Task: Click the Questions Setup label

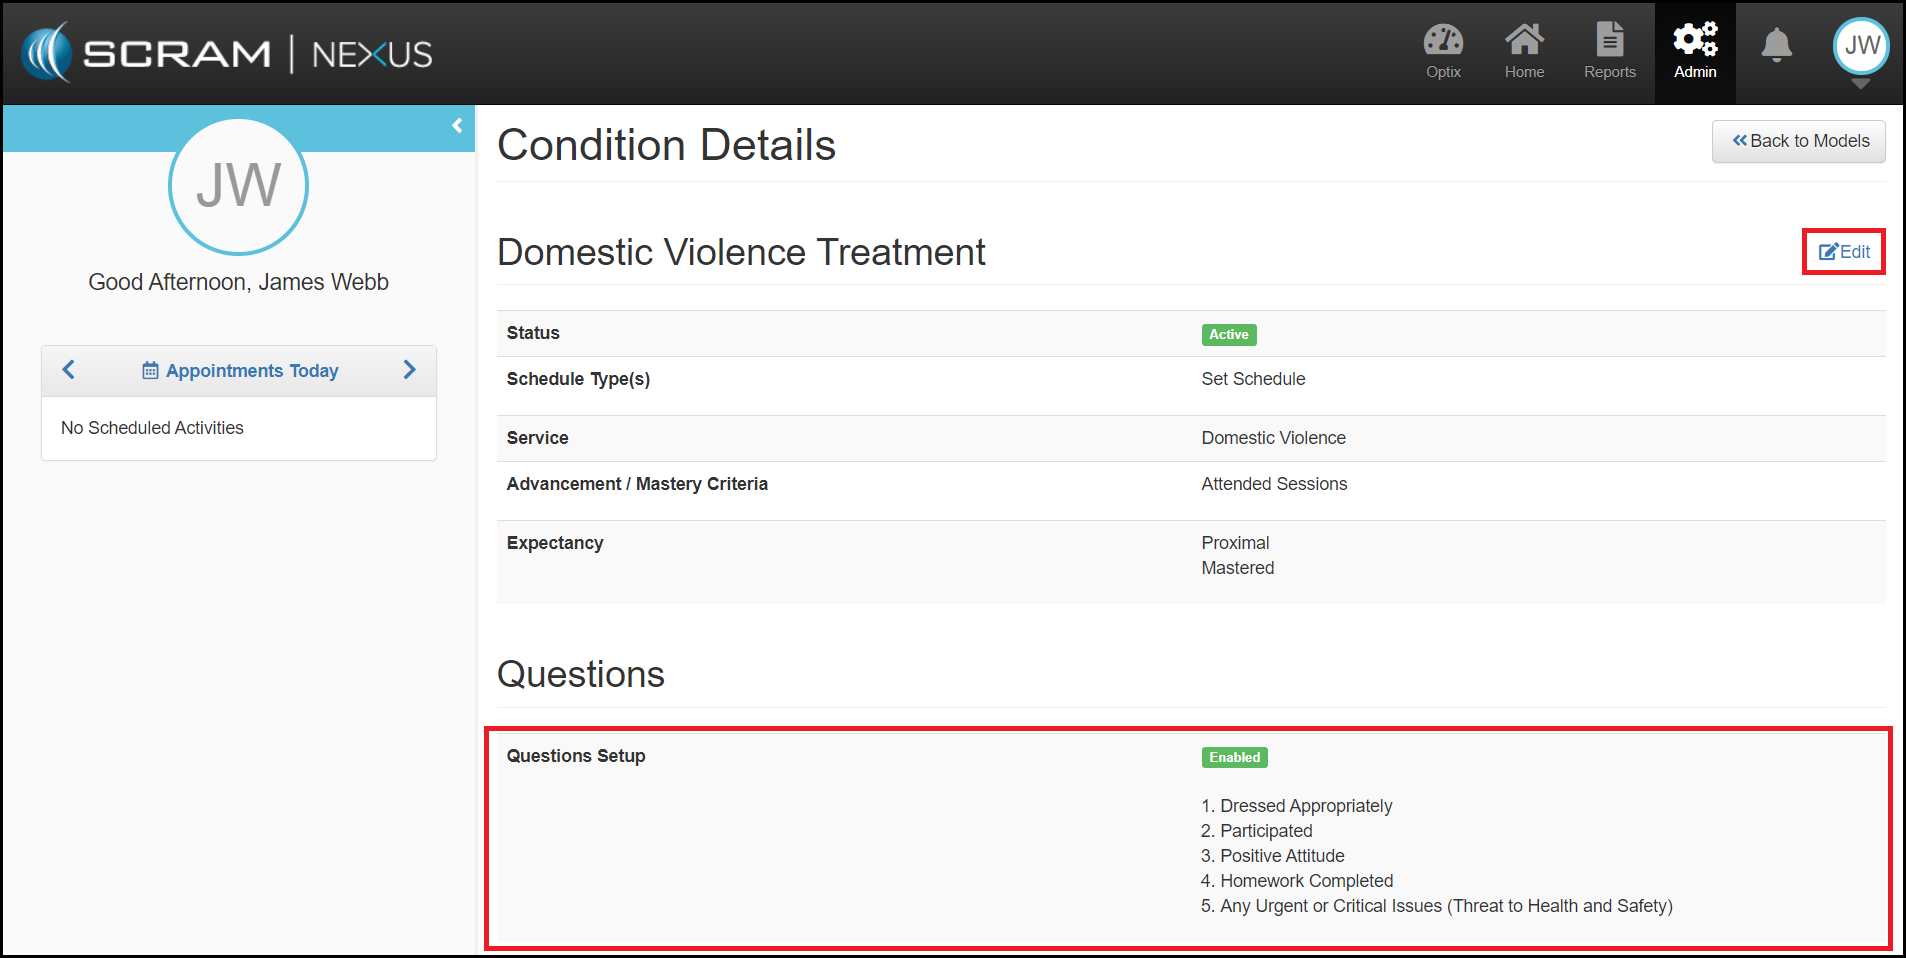Action: tap(576, 756)
